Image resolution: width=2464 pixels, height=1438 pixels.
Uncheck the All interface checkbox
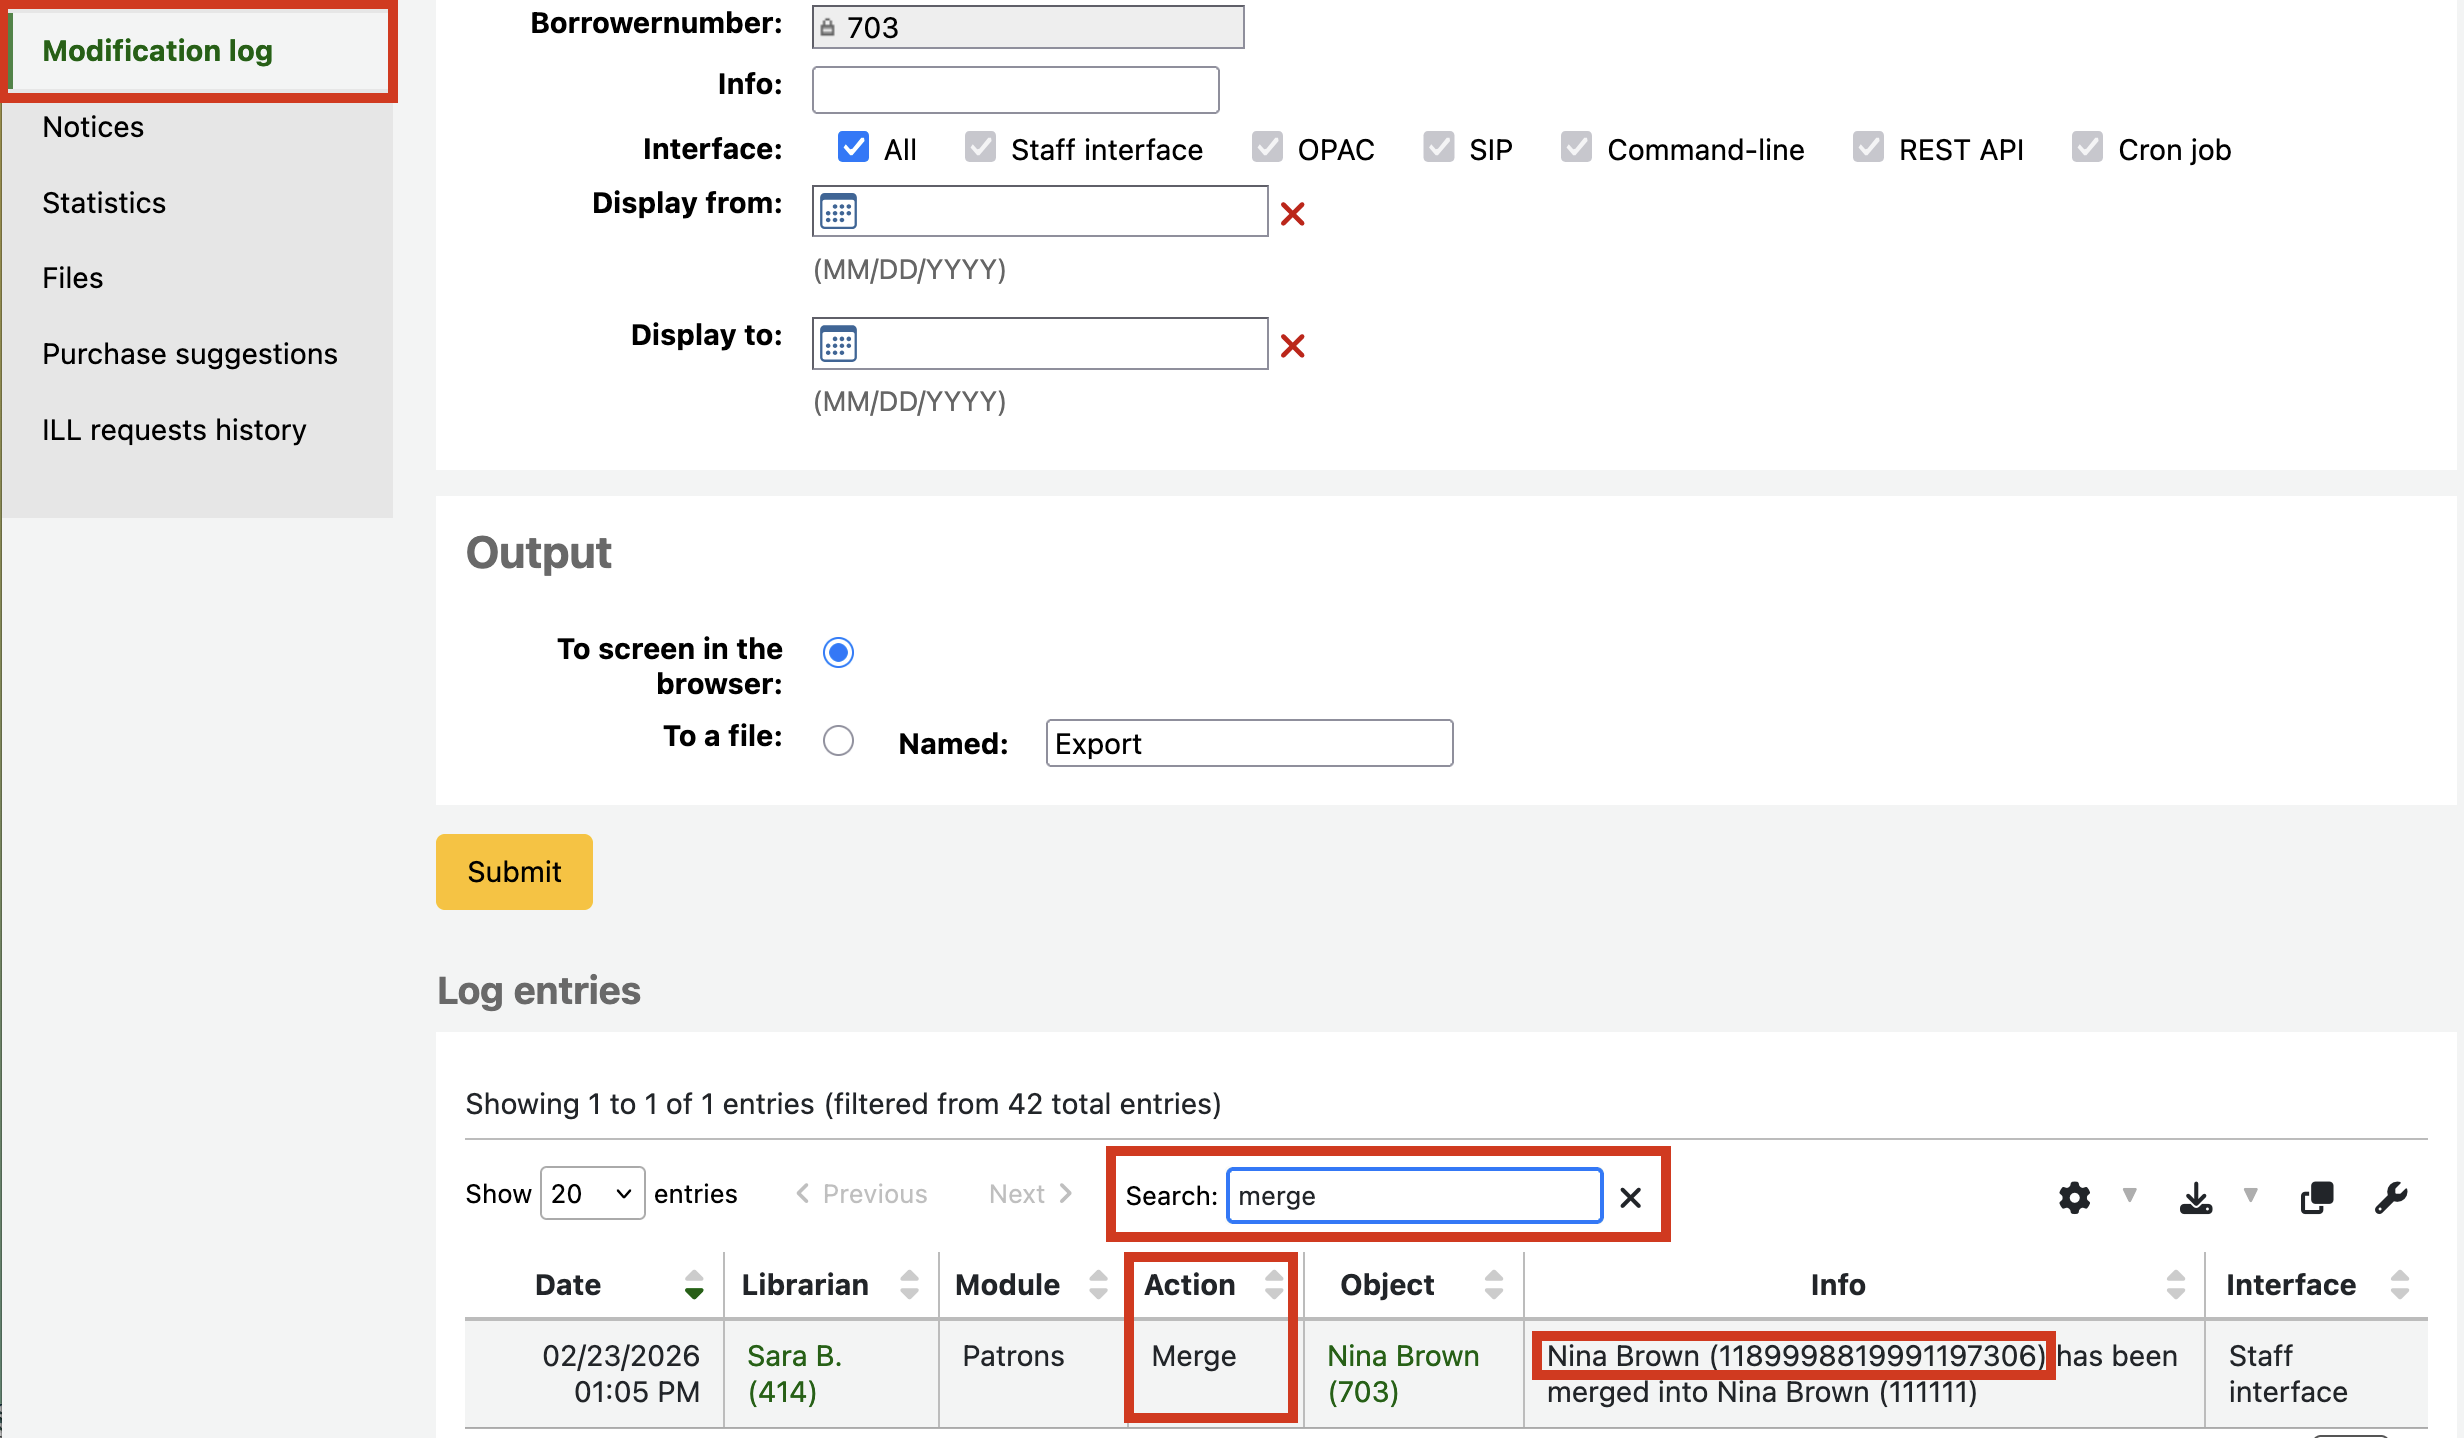tap(853, 148)
